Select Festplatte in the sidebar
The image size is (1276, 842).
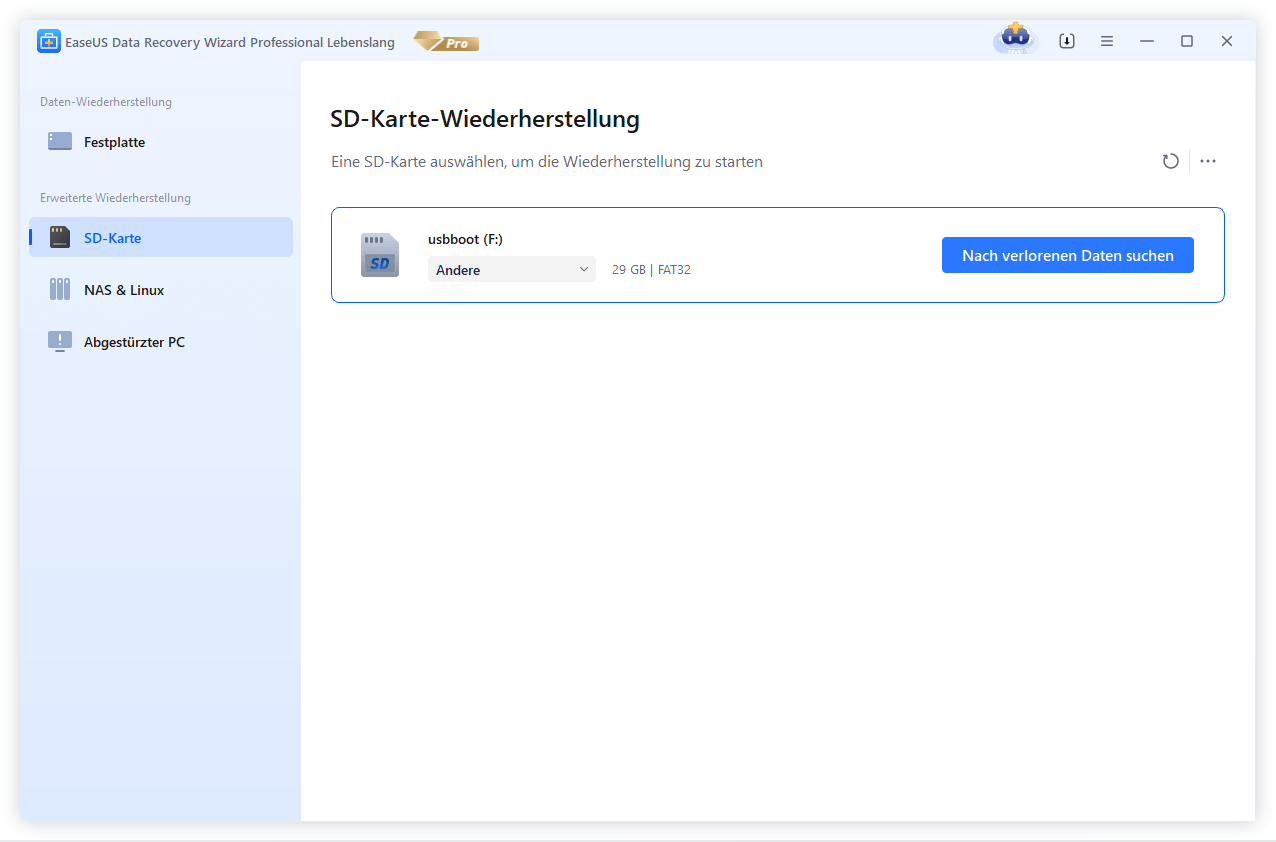[x=160, y=142]
